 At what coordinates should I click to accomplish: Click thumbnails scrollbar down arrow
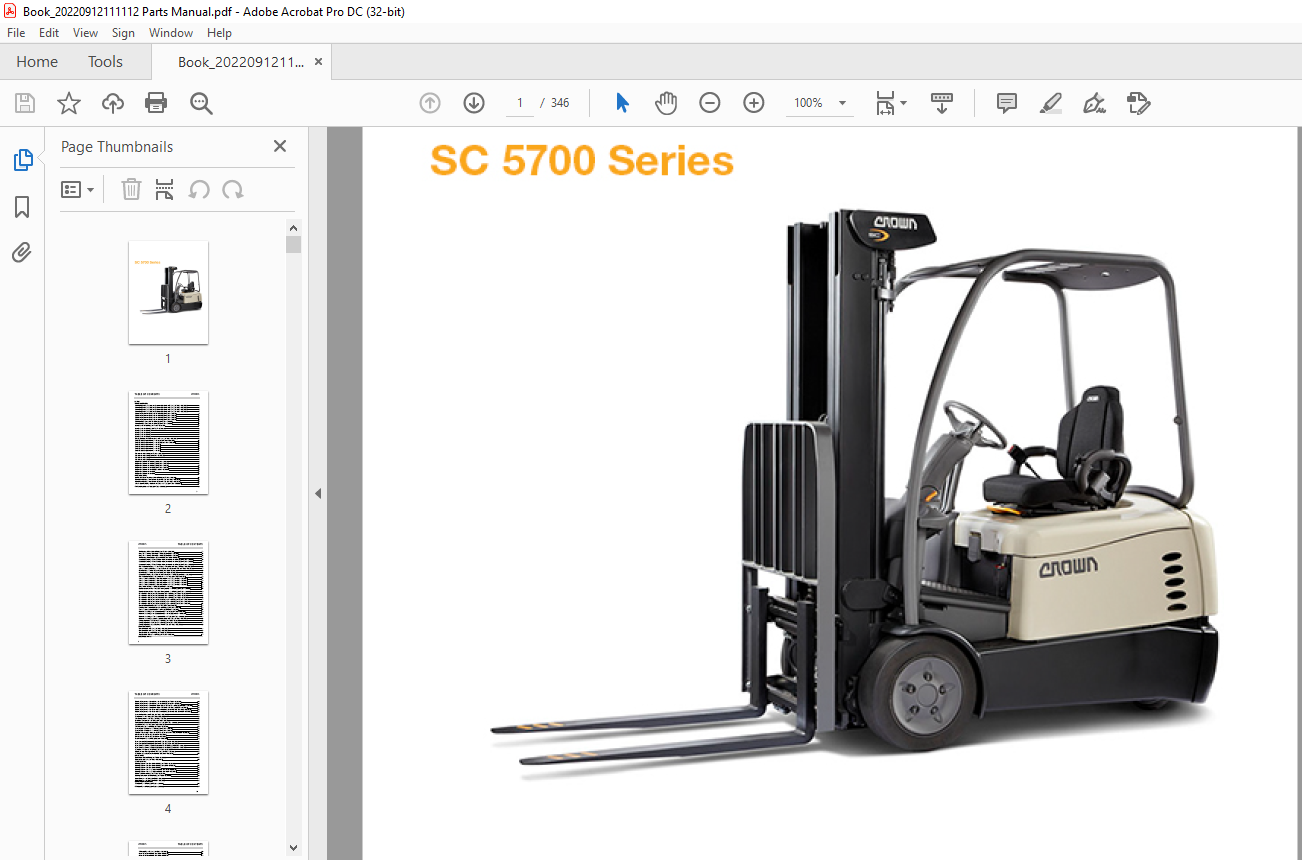[x=293, y=847]
